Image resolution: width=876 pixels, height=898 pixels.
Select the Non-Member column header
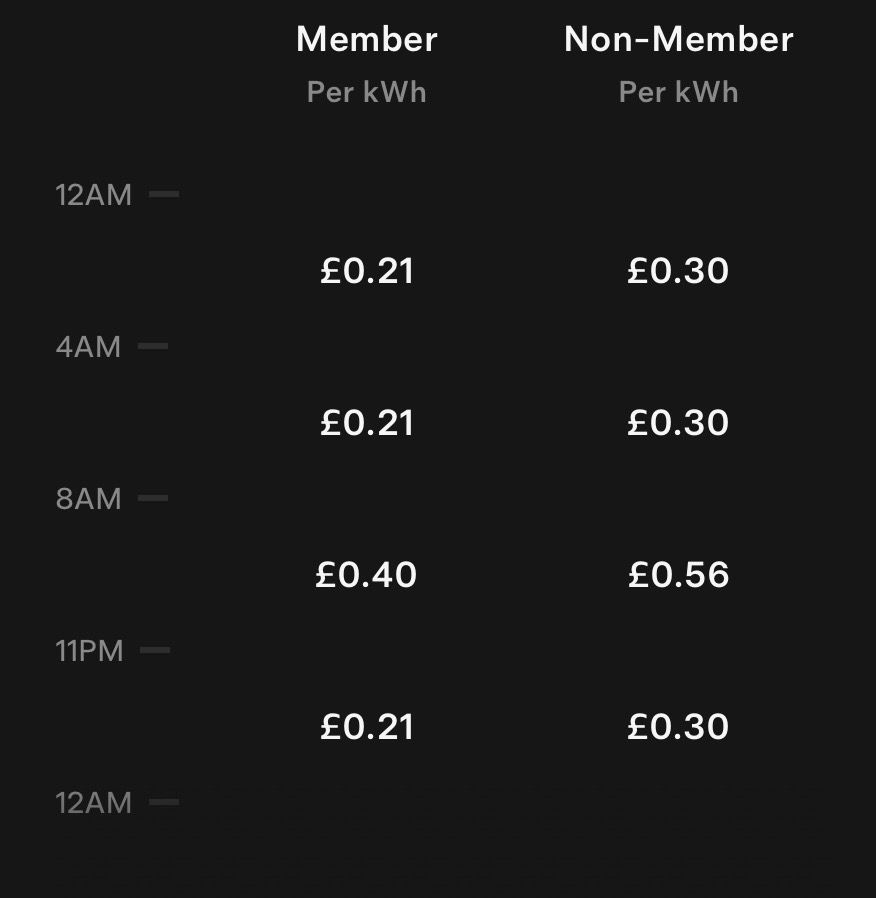point(678,40)
